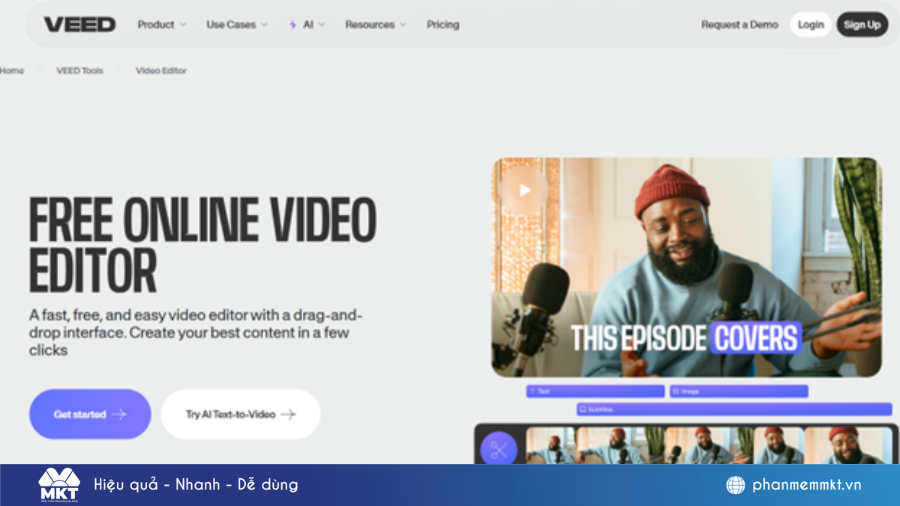Click the Login button
The image size is (900, 506).
click(811, 25)
